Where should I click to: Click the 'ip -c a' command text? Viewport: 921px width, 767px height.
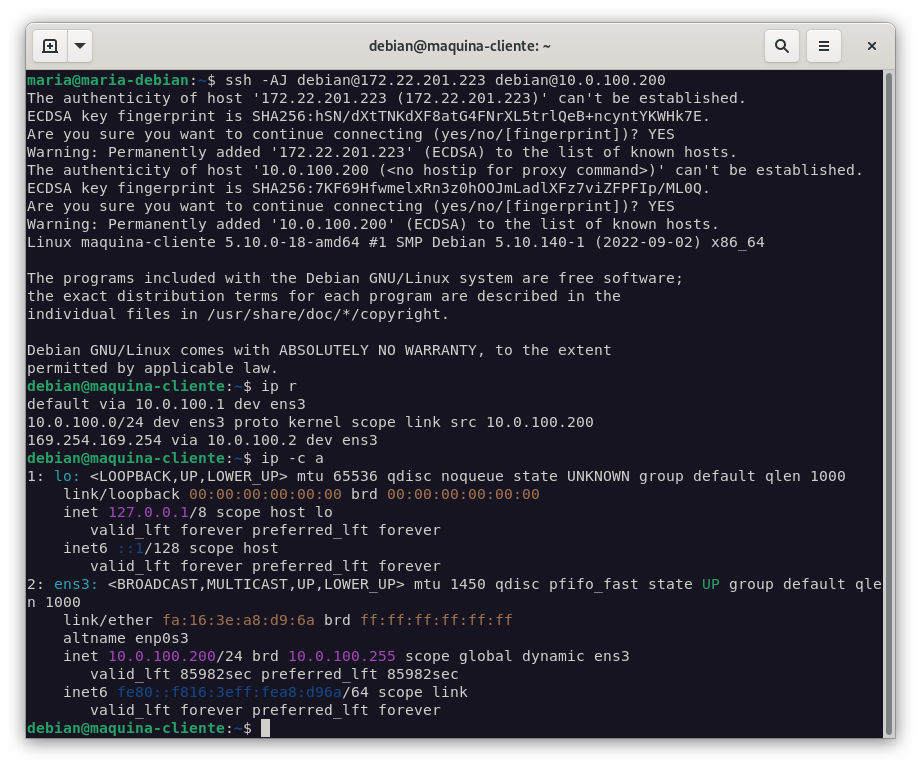point(292,458)
